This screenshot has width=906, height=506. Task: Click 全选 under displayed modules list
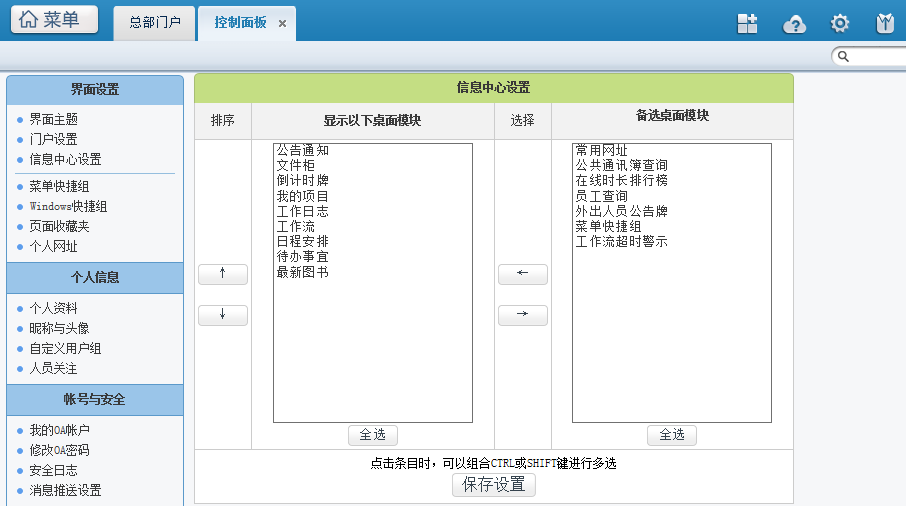coord(372,435)
